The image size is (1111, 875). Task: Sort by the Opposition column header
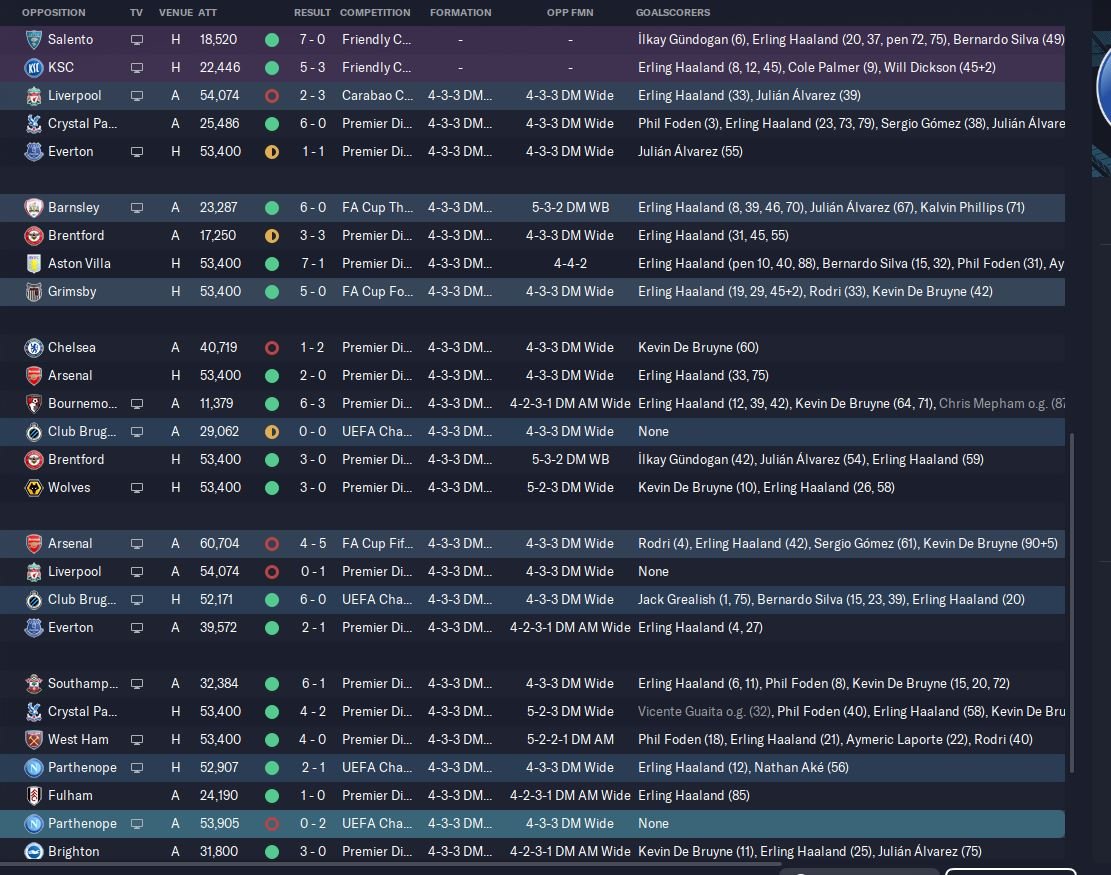tap(54, 13)
